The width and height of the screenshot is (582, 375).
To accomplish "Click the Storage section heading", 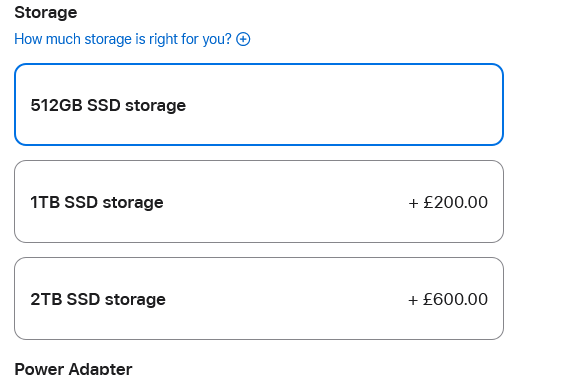I will click(46, 13).
